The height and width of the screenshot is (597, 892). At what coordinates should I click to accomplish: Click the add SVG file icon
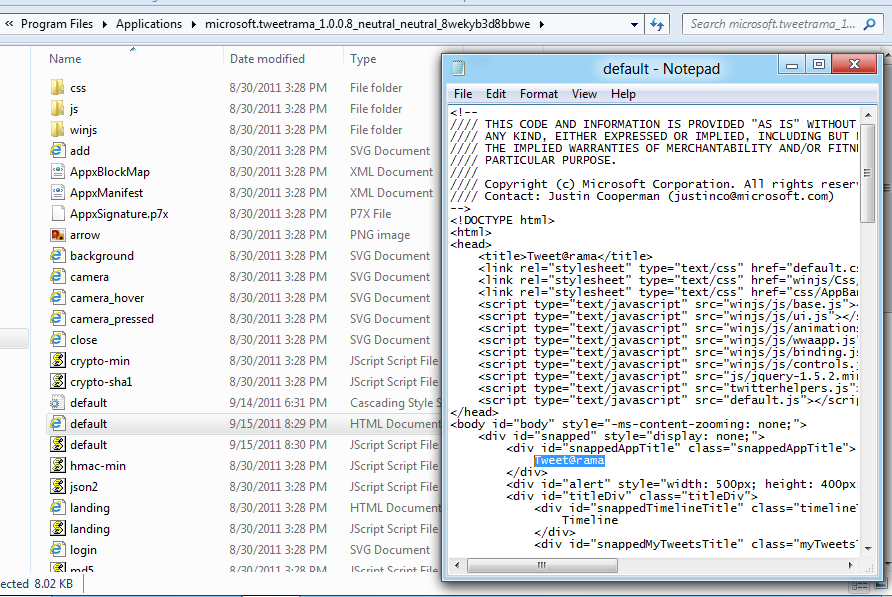click(x=57, y=151)
